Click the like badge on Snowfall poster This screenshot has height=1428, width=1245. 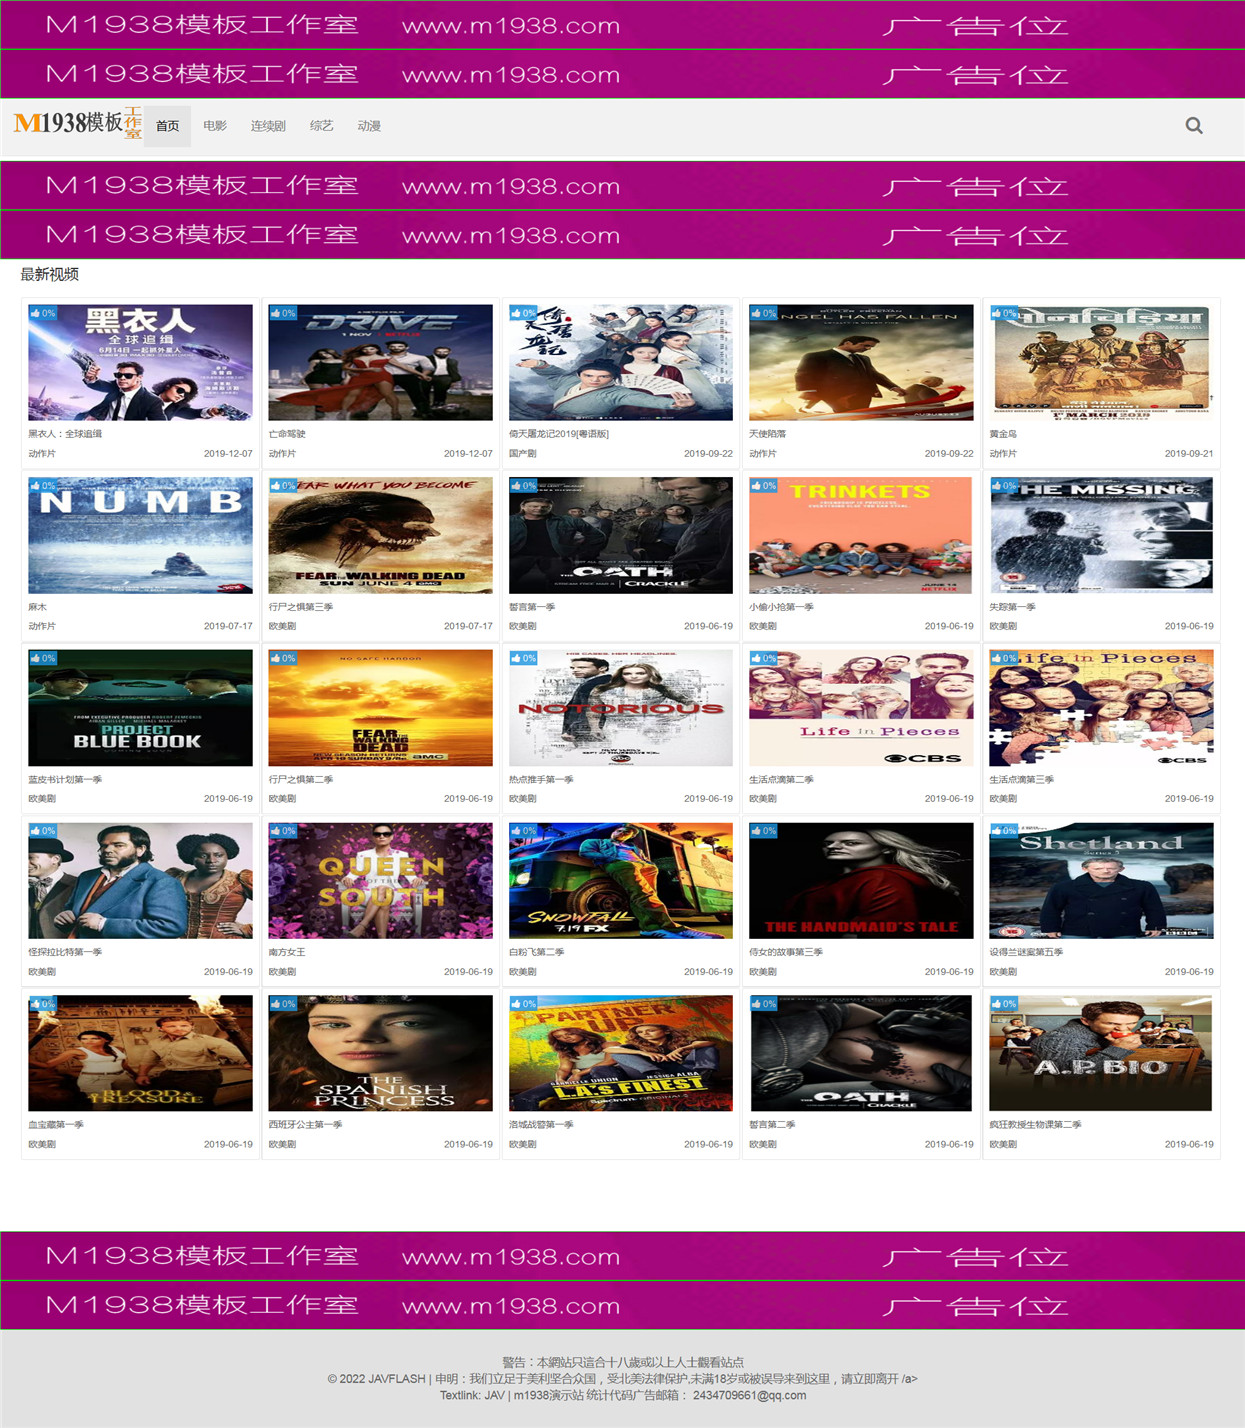click(x=524, y=831)
